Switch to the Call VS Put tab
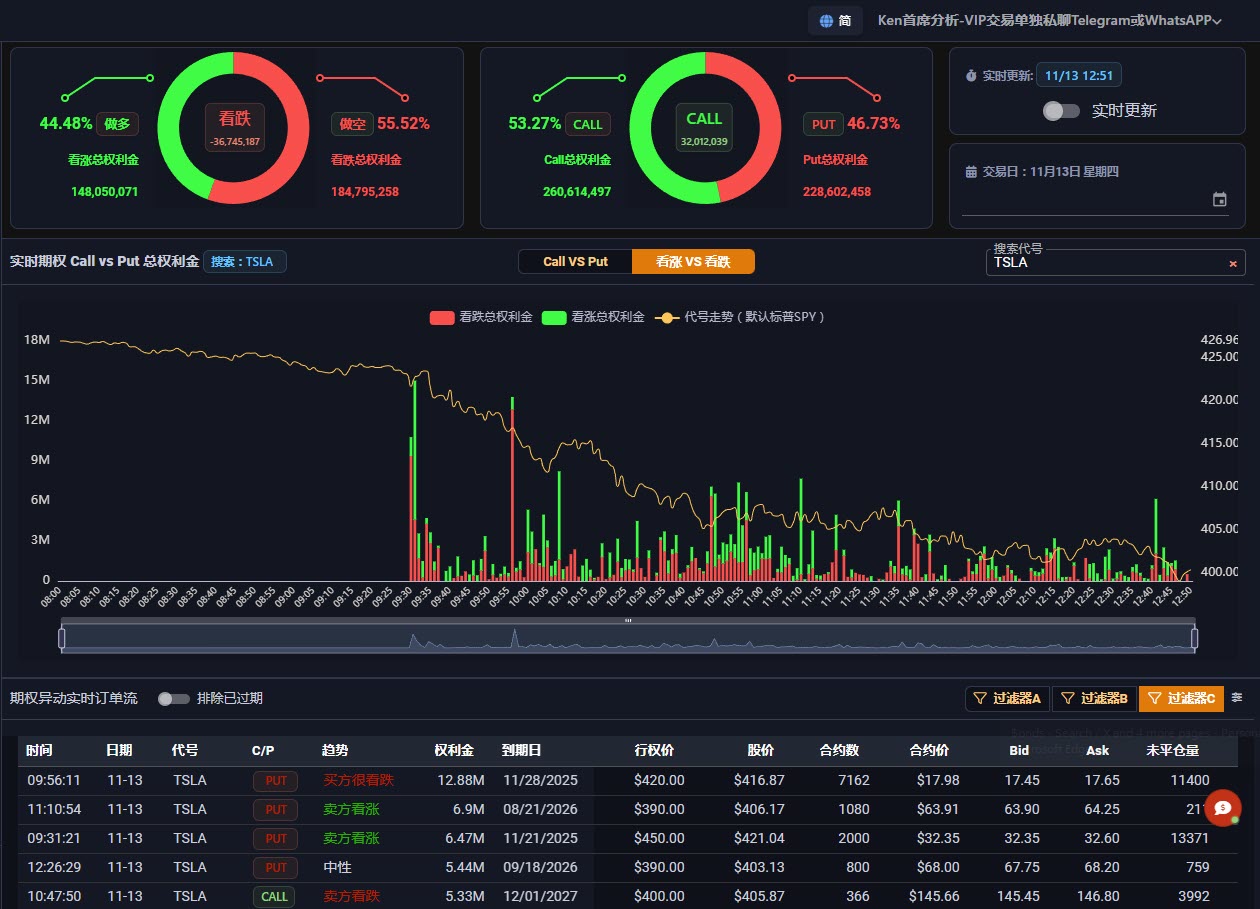The width and height of the screenshot is (1260, 909). pyautogui.click(x=575, y=262)
